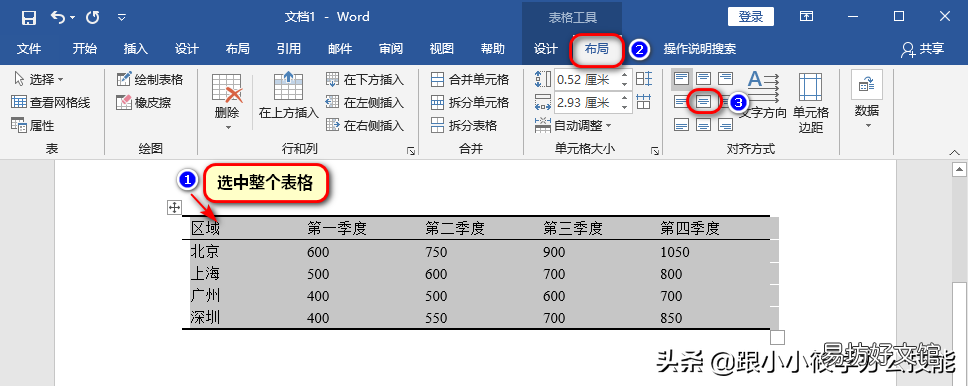968x386 pixels.
Task: Click 在下方插入 insert below
Action: (365, 79)
